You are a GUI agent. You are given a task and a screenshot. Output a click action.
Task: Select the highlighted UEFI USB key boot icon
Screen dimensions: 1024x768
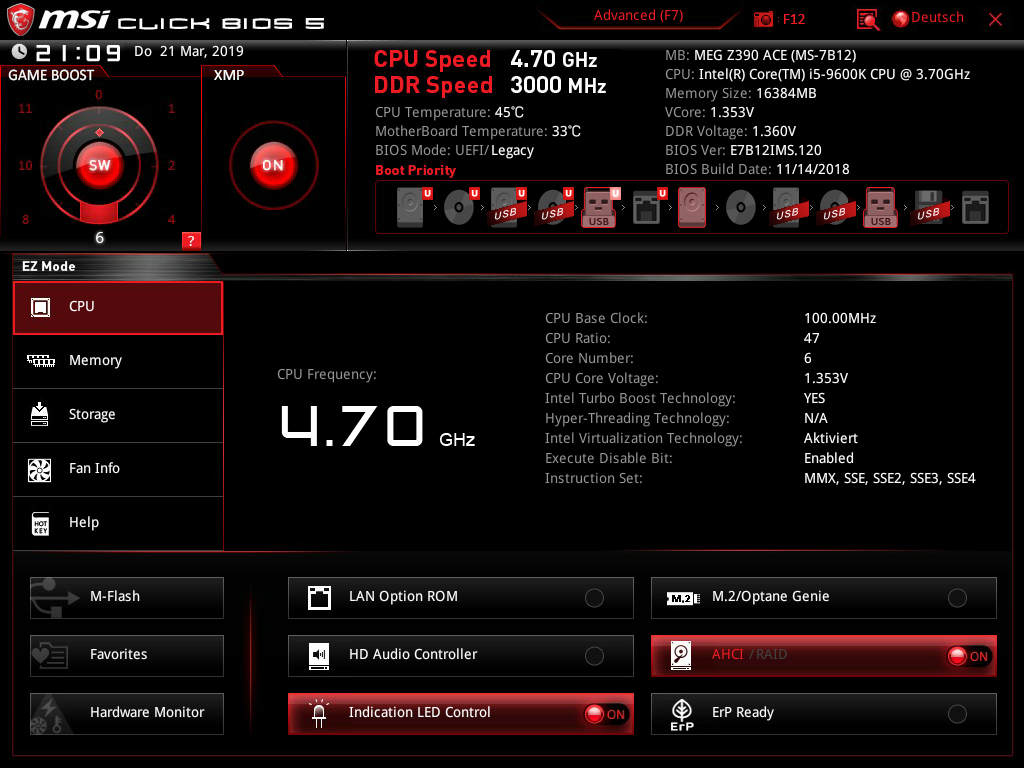click(600, 208)
